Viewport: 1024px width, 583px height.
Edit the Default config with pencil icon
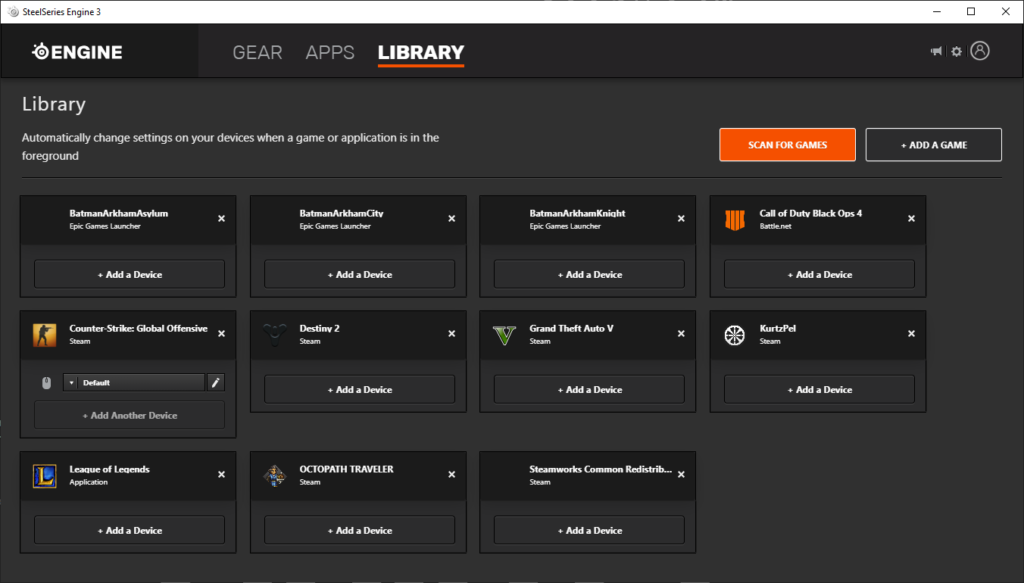[x=216, y=383]
